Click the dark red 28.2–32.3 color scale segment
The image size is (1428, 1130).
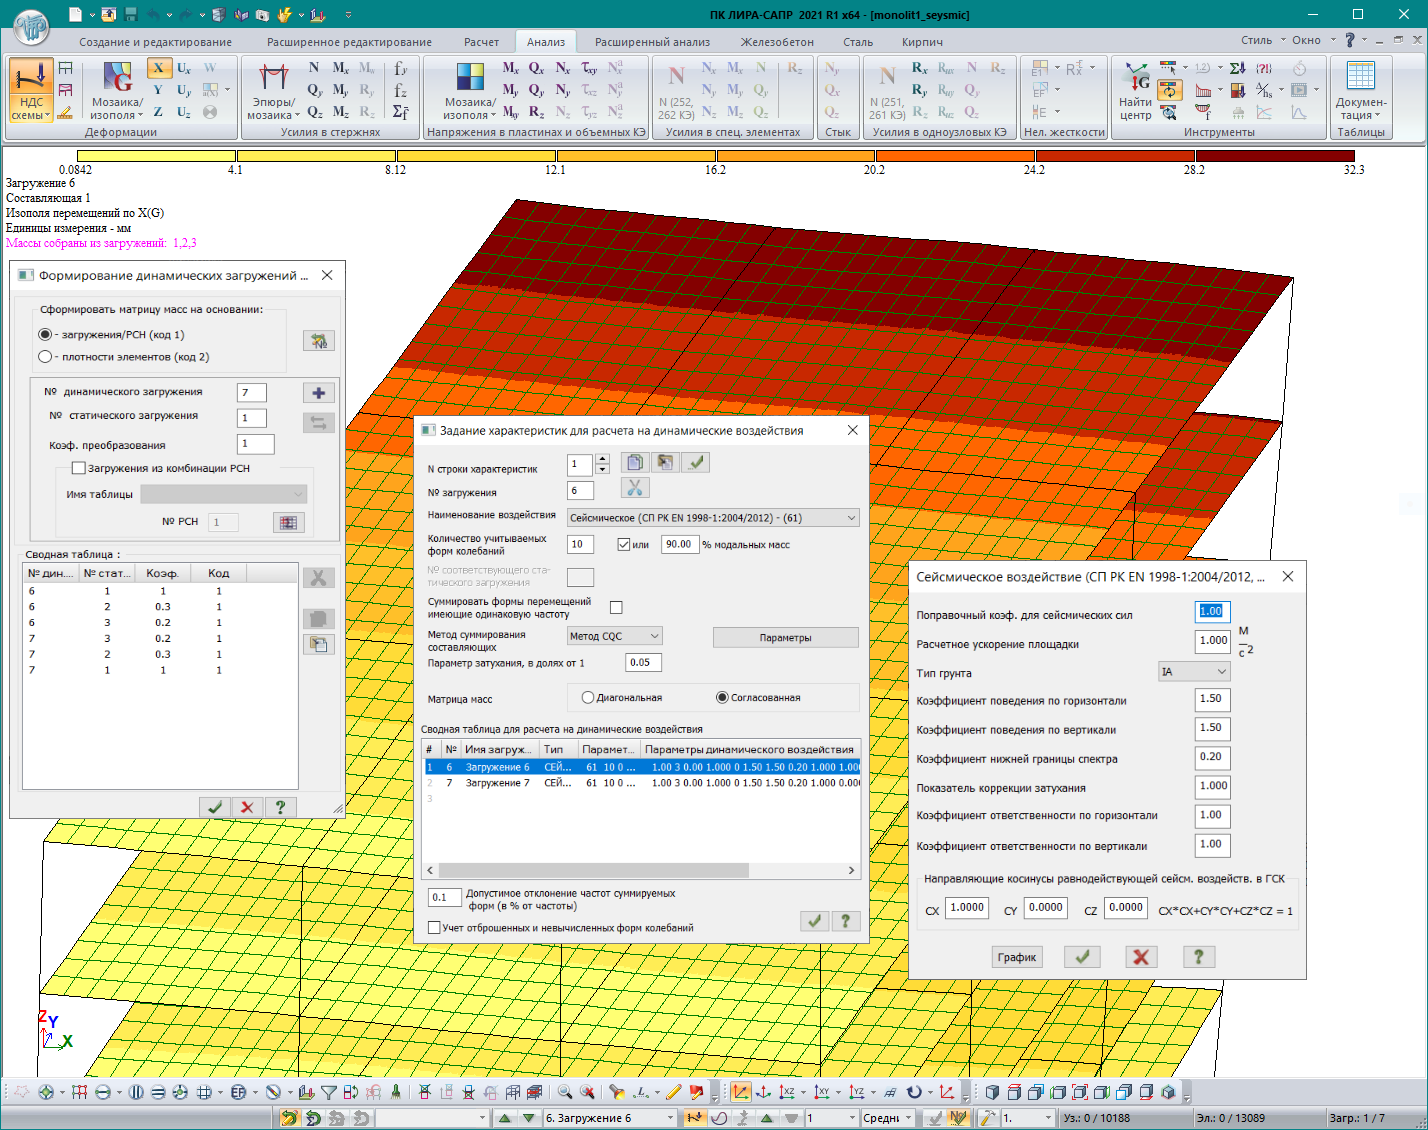(x=1274, y=156)
